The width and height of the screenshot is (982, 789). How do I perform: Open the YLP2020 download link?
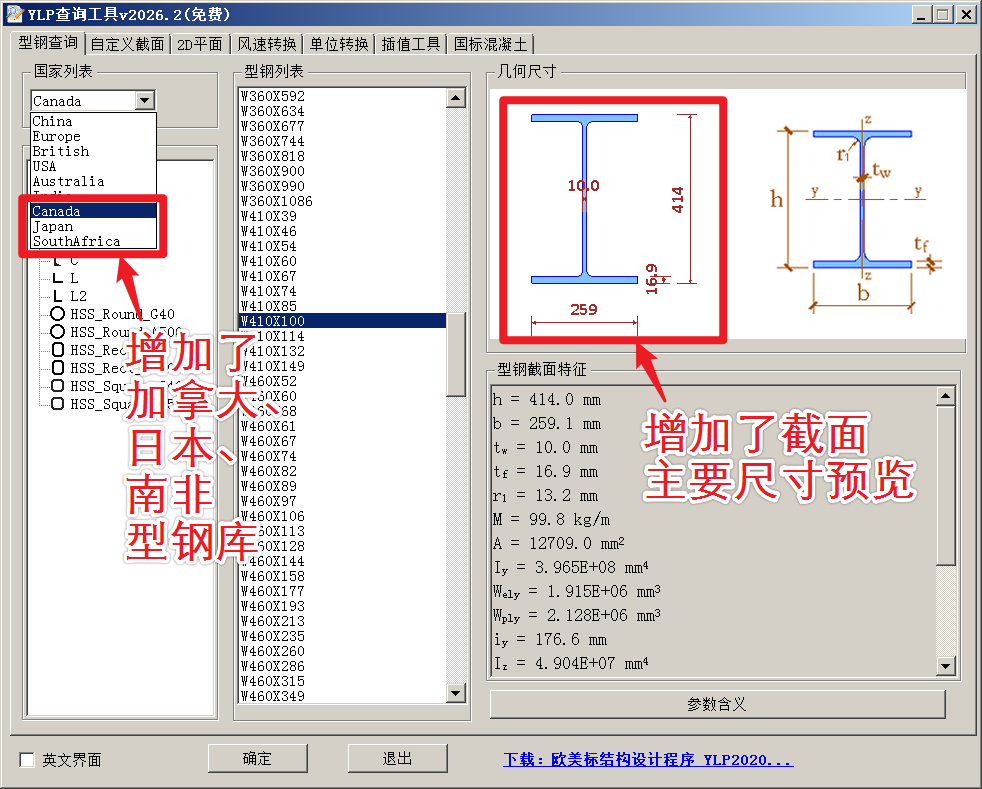(x=647, y=760)
